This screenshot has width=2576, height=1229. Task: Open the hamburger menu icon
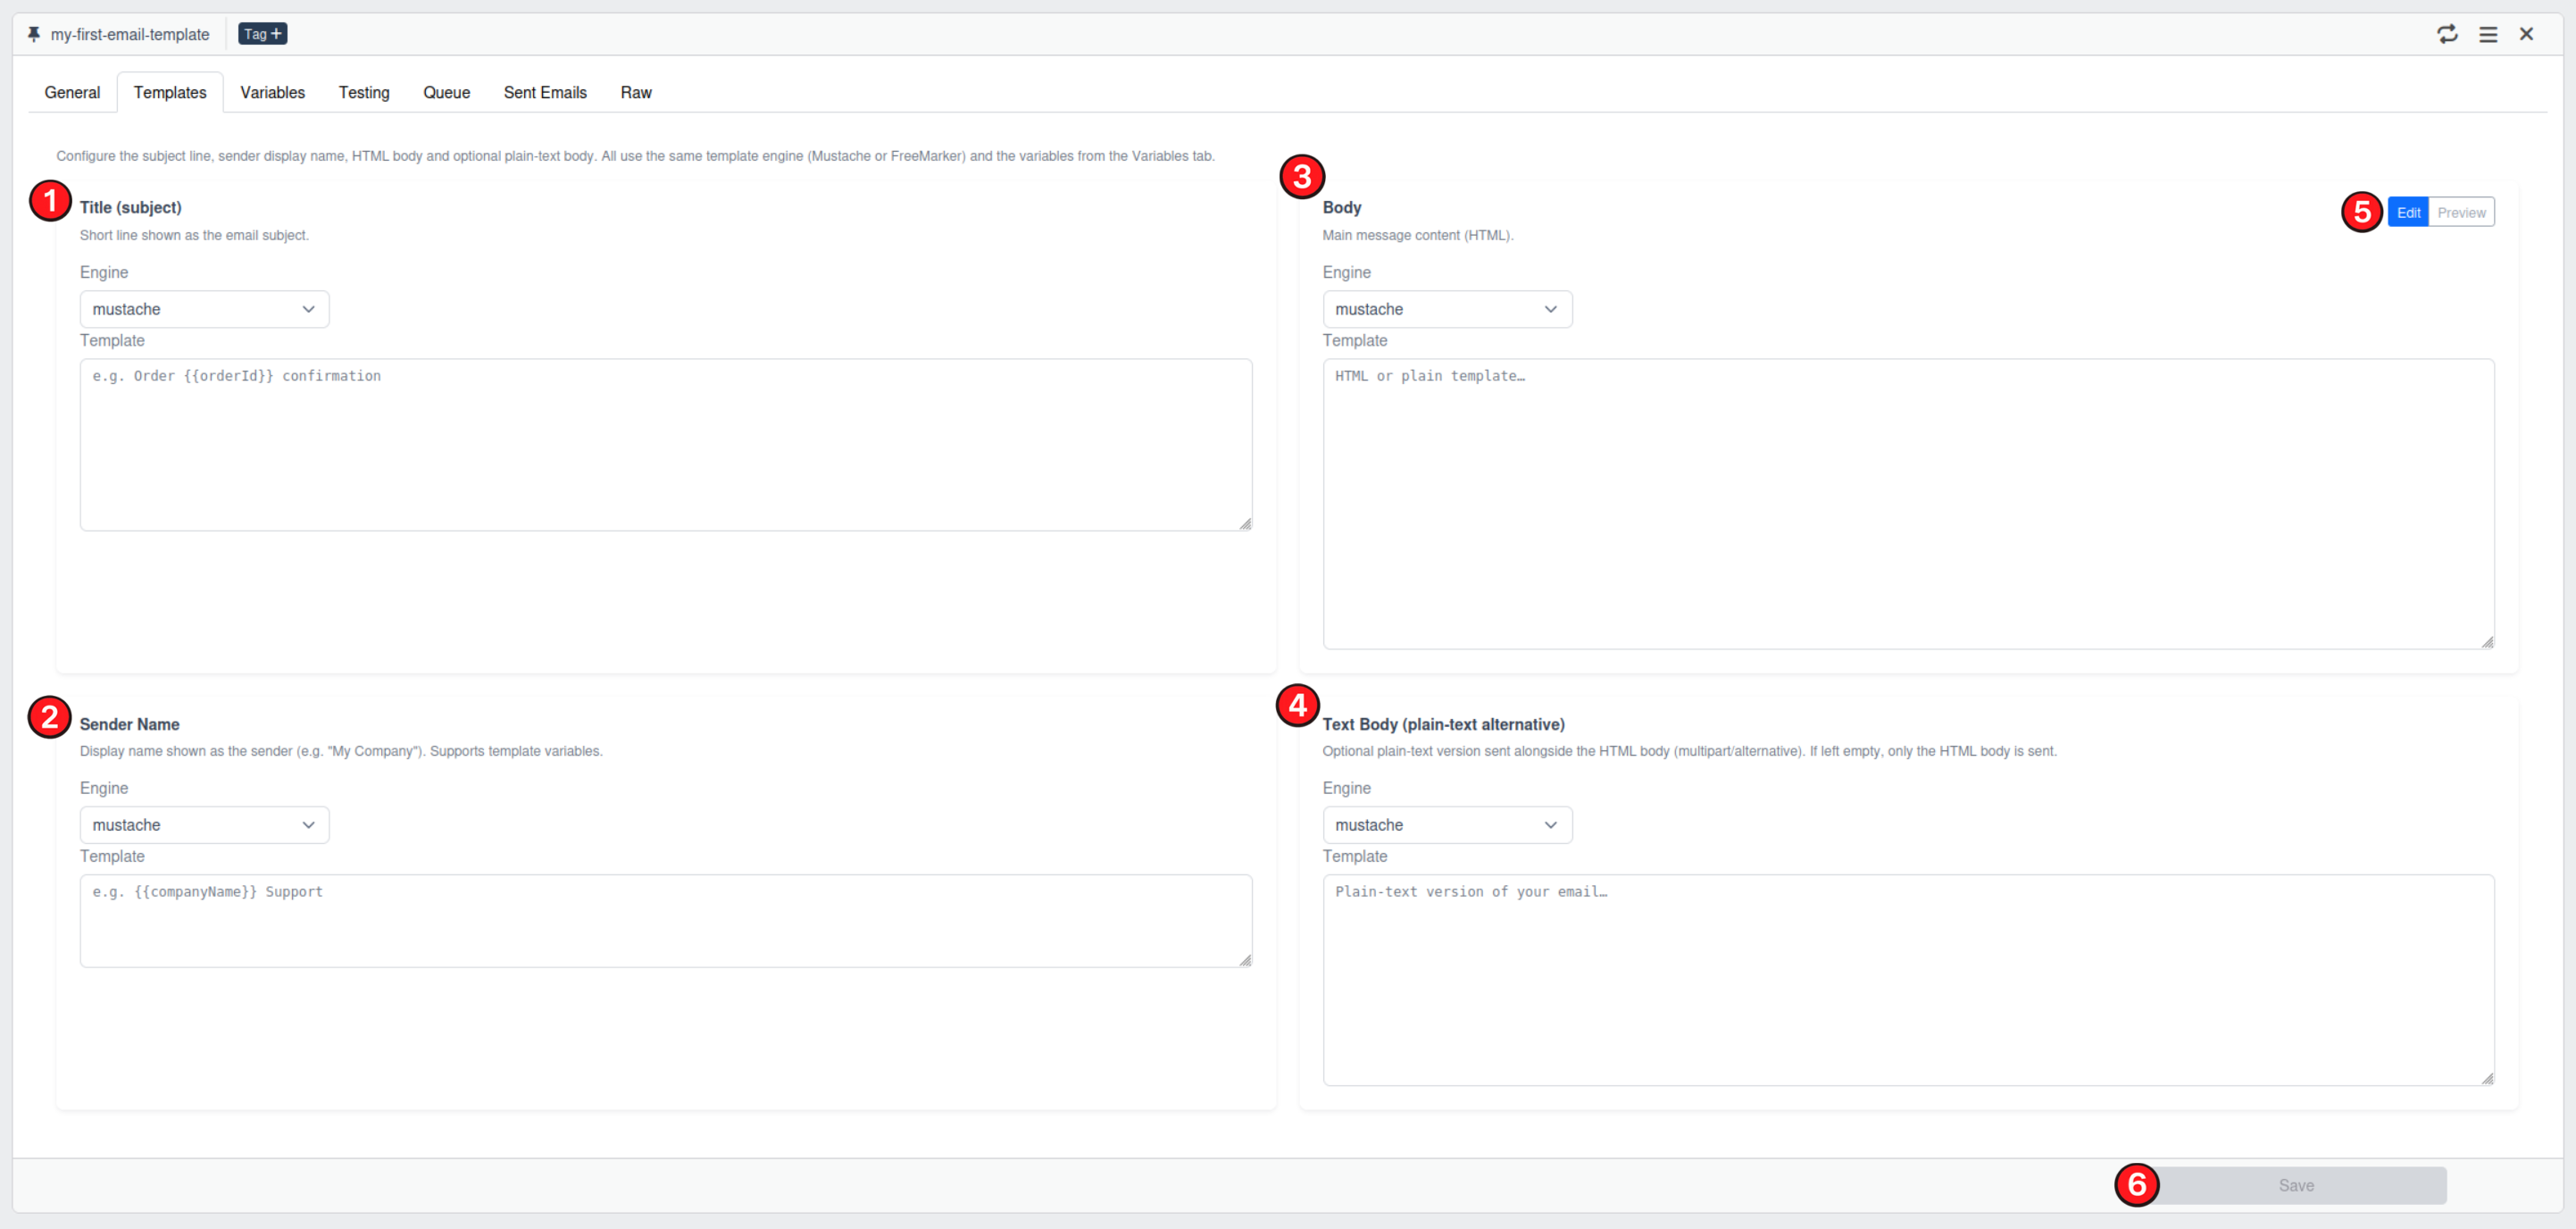pos(2488,34)
